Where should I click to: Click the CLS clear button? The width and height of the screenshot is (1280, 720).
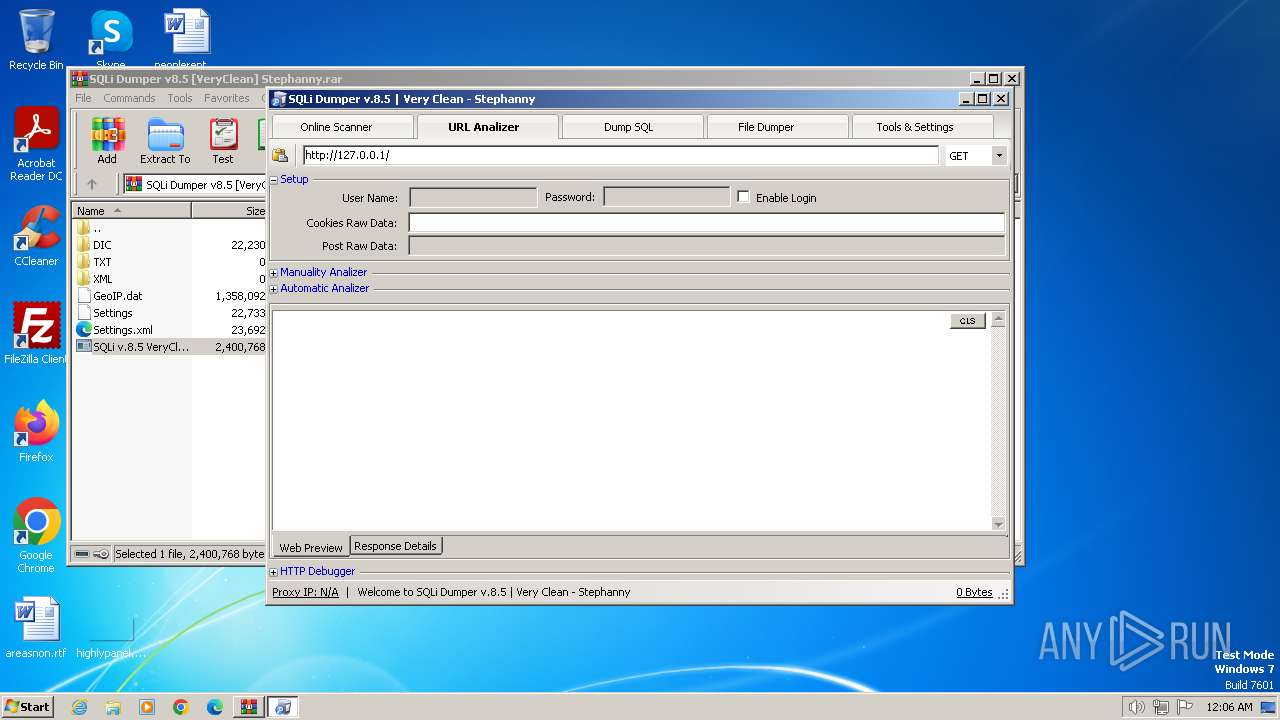(968, 321)
